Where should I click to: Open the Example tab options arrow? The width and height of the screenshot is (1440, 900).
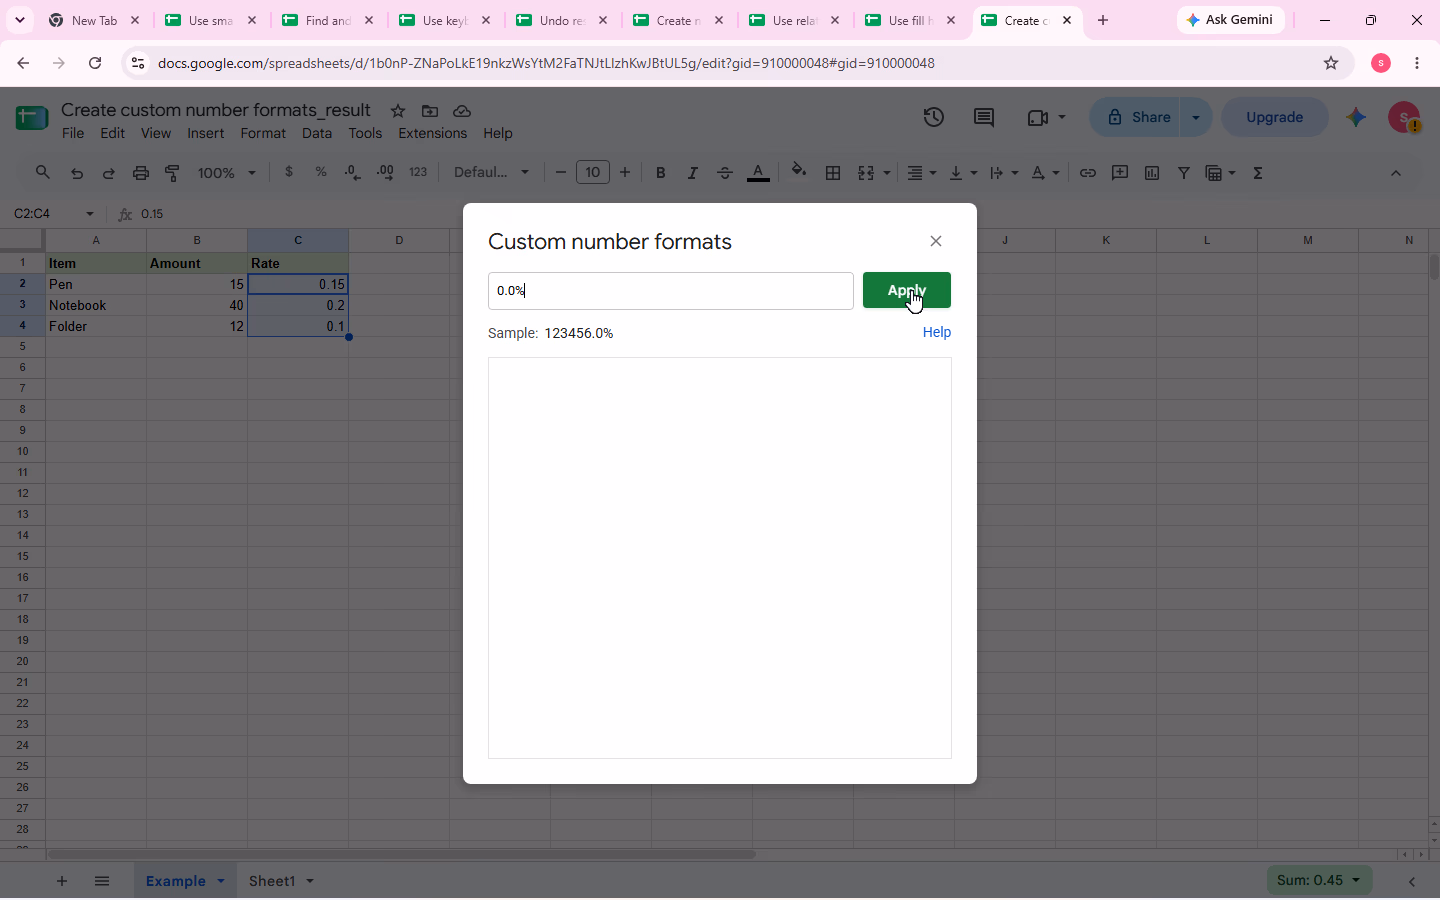tap(221, 881)
